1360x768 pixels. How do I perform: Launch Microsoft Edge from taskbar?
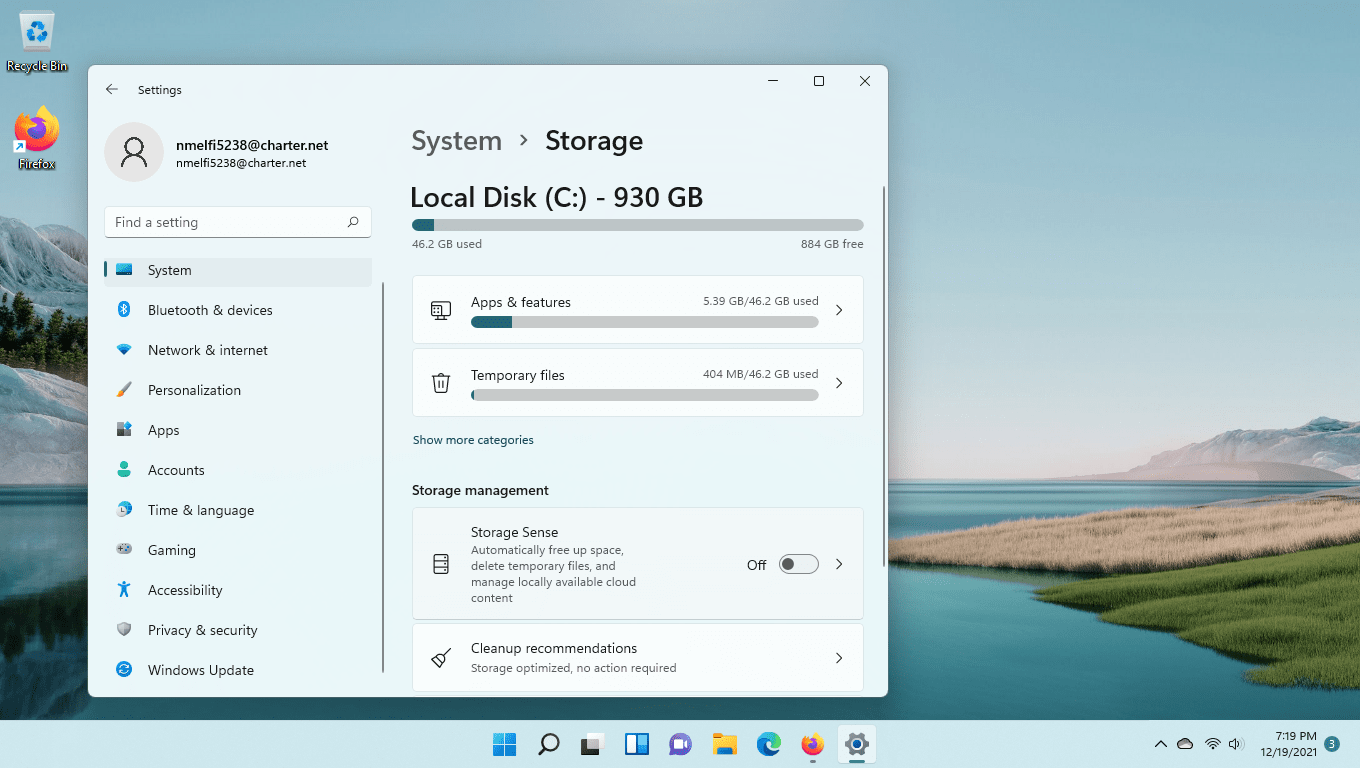pyautogui.click(x=769, y=744)
